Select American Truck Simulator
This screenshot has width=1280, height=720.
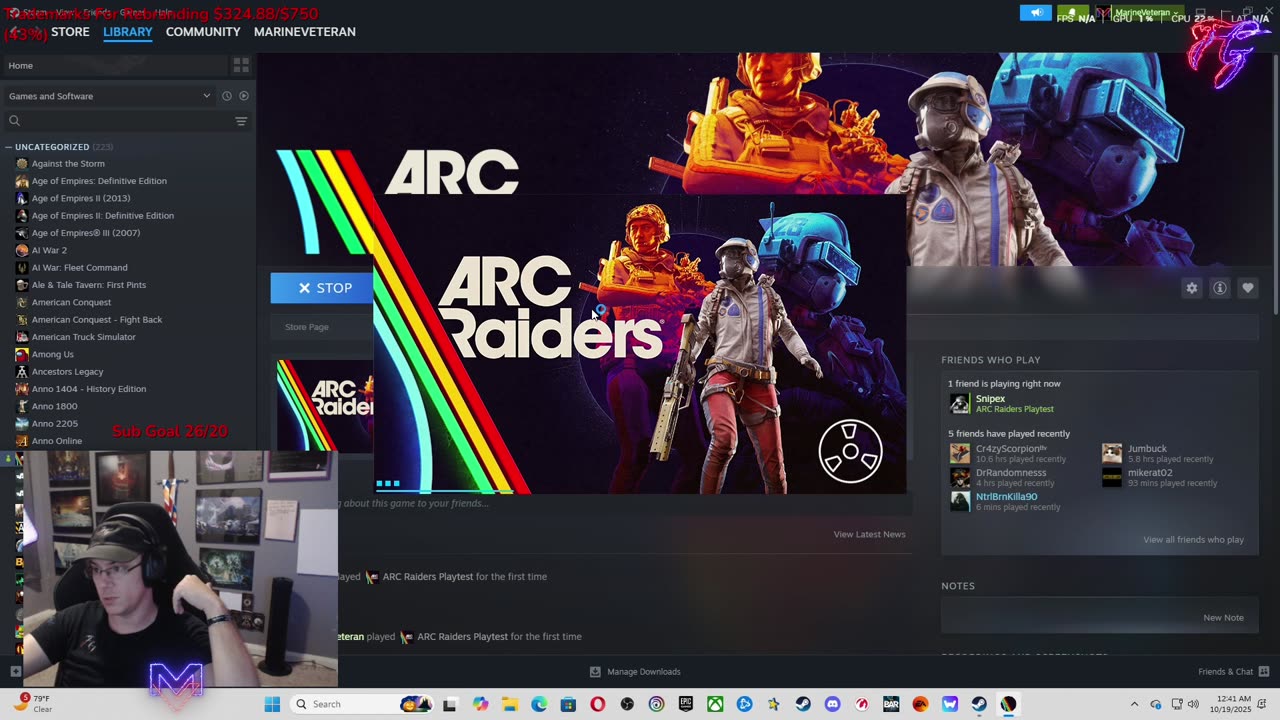click(84, 337)
